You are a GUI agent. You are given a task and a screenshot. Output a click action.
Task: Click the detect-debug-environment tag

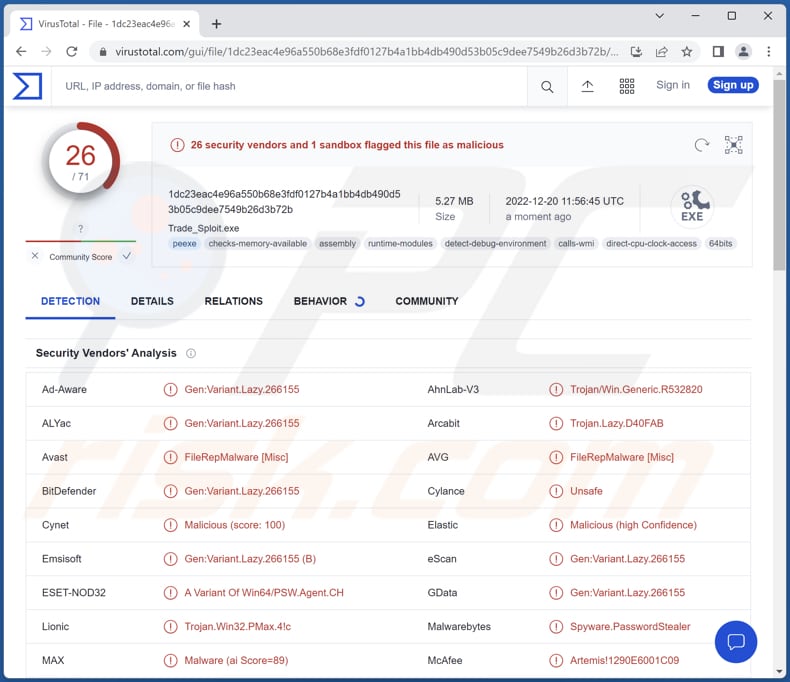[x=495, y=244]
